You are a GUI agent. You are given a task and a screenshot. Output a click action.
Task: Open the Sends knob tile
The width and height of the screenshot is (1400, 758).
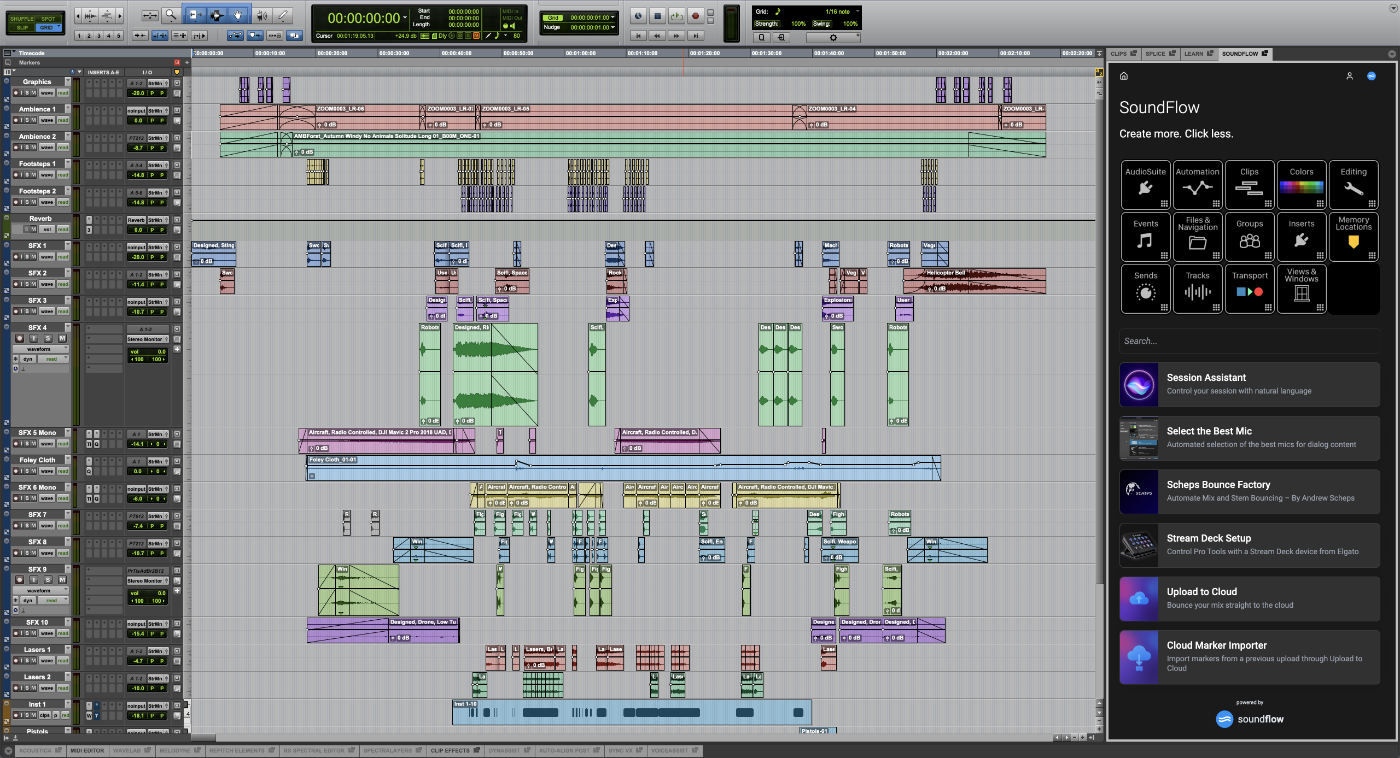coord(1146,289)
